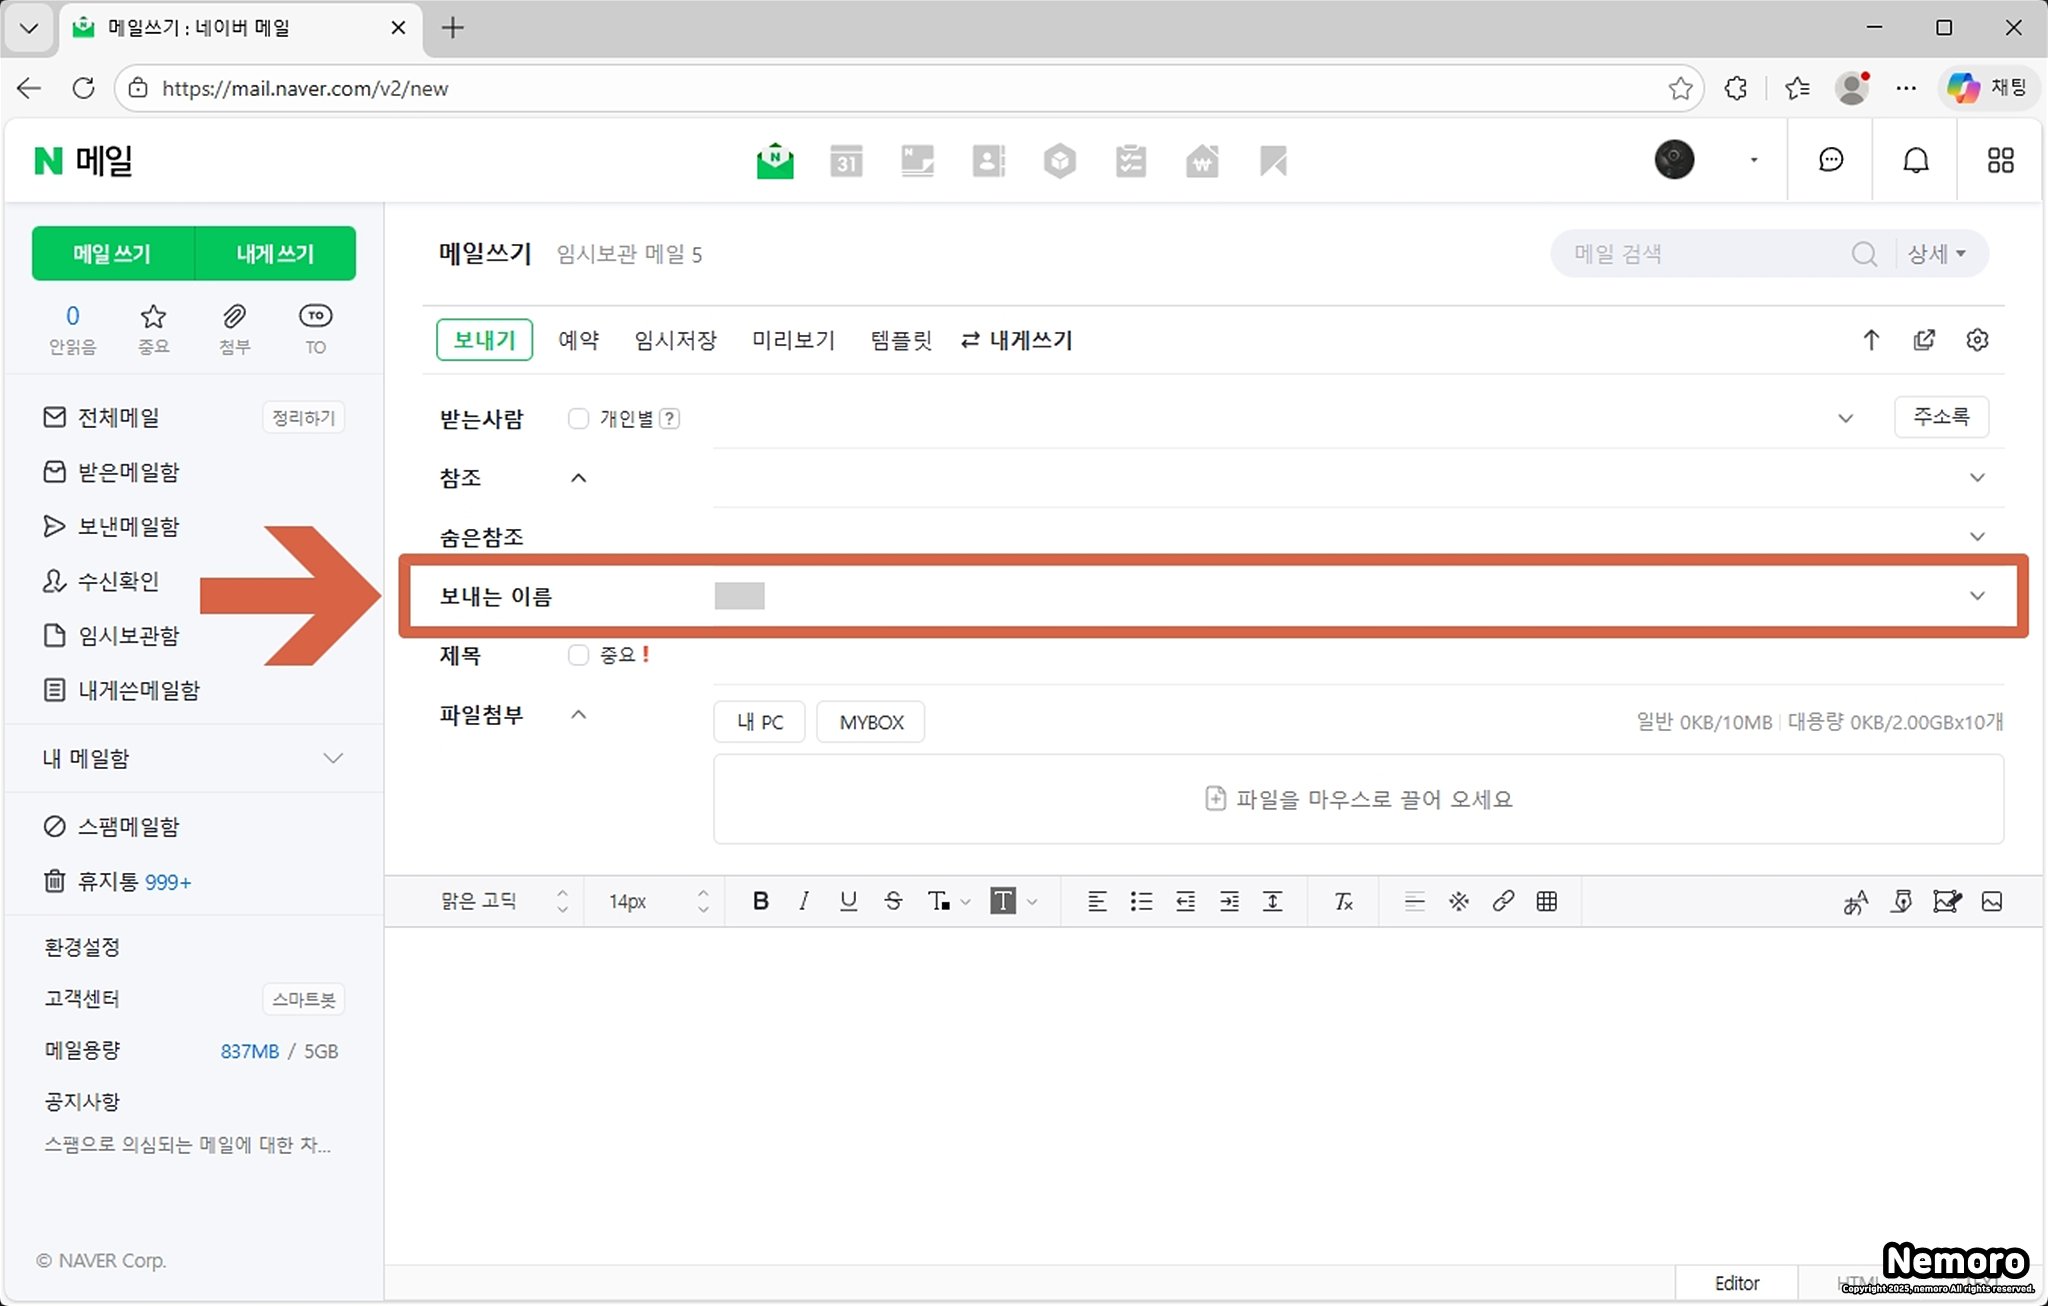2048x1306 pixels.
Task: Insert a hyperlink using link icon
Action: tap(1503, 901)
